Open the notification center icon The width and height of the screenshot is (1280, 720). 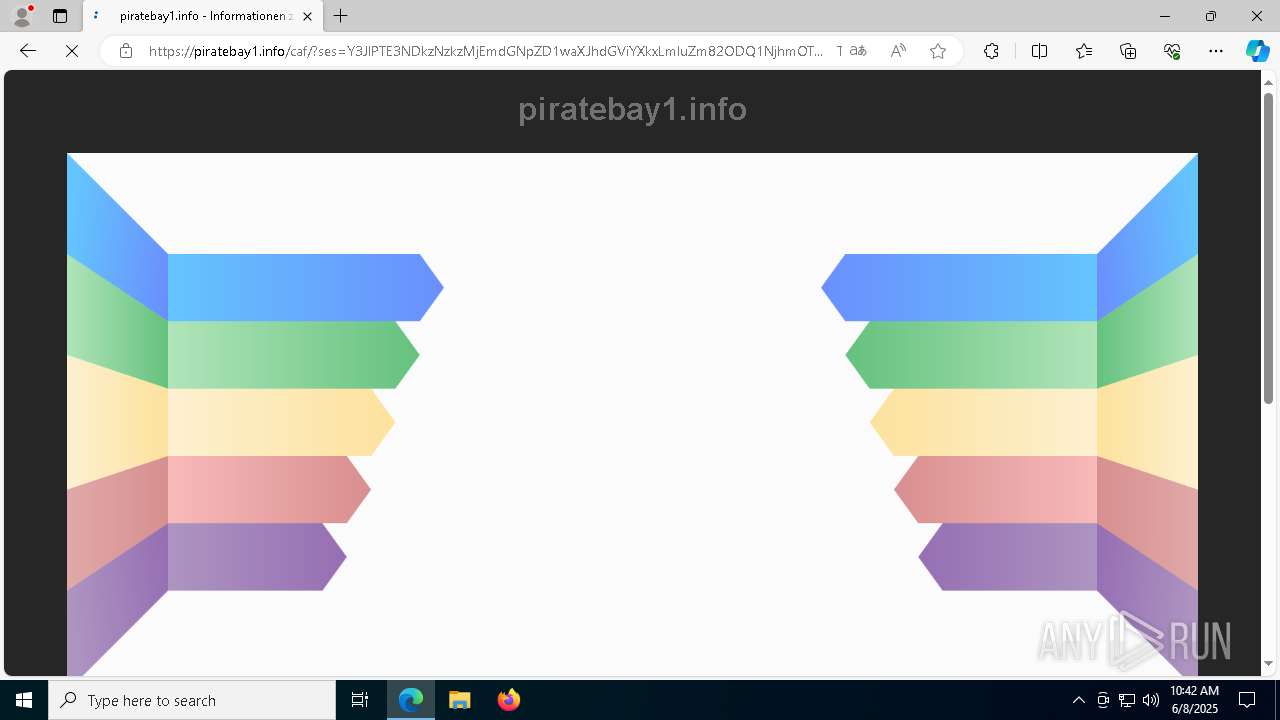[1247, 700]
